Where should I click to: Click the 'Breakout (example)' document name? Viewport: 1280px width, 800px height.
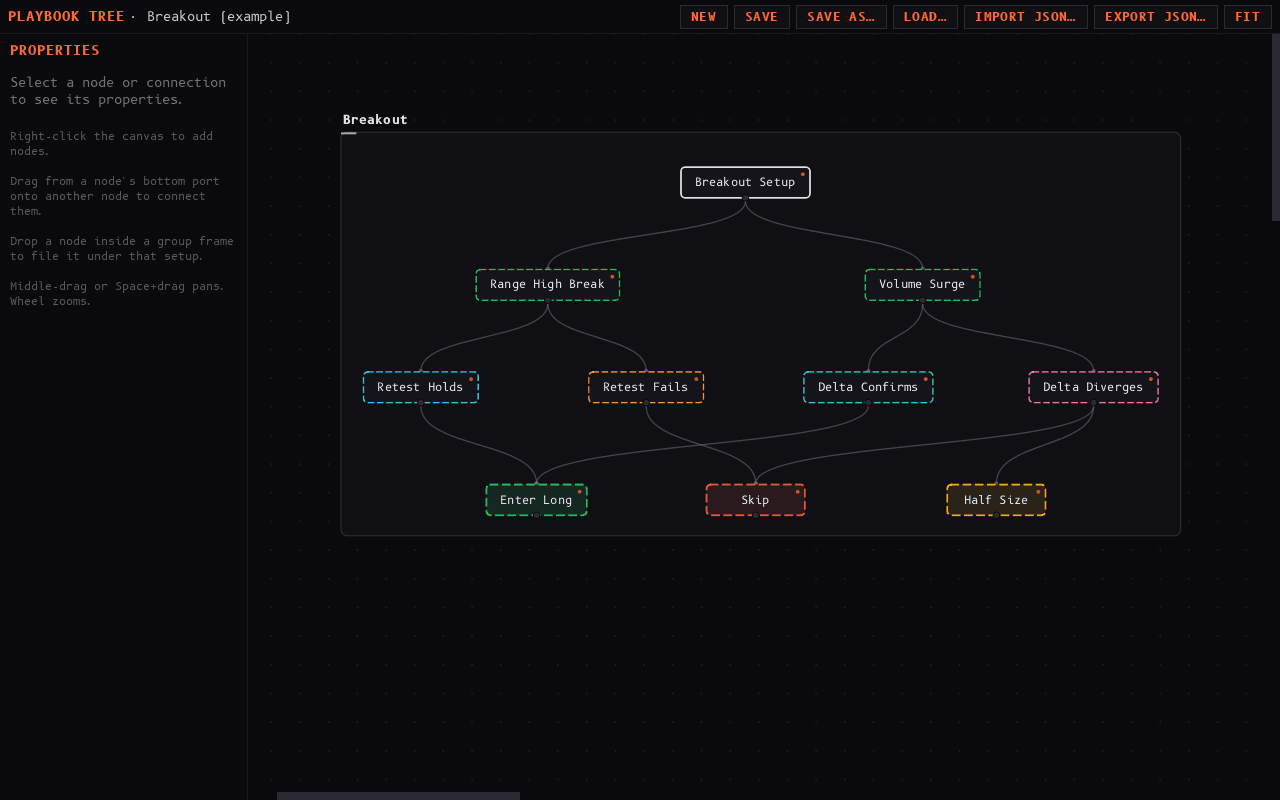pos(219,17)
